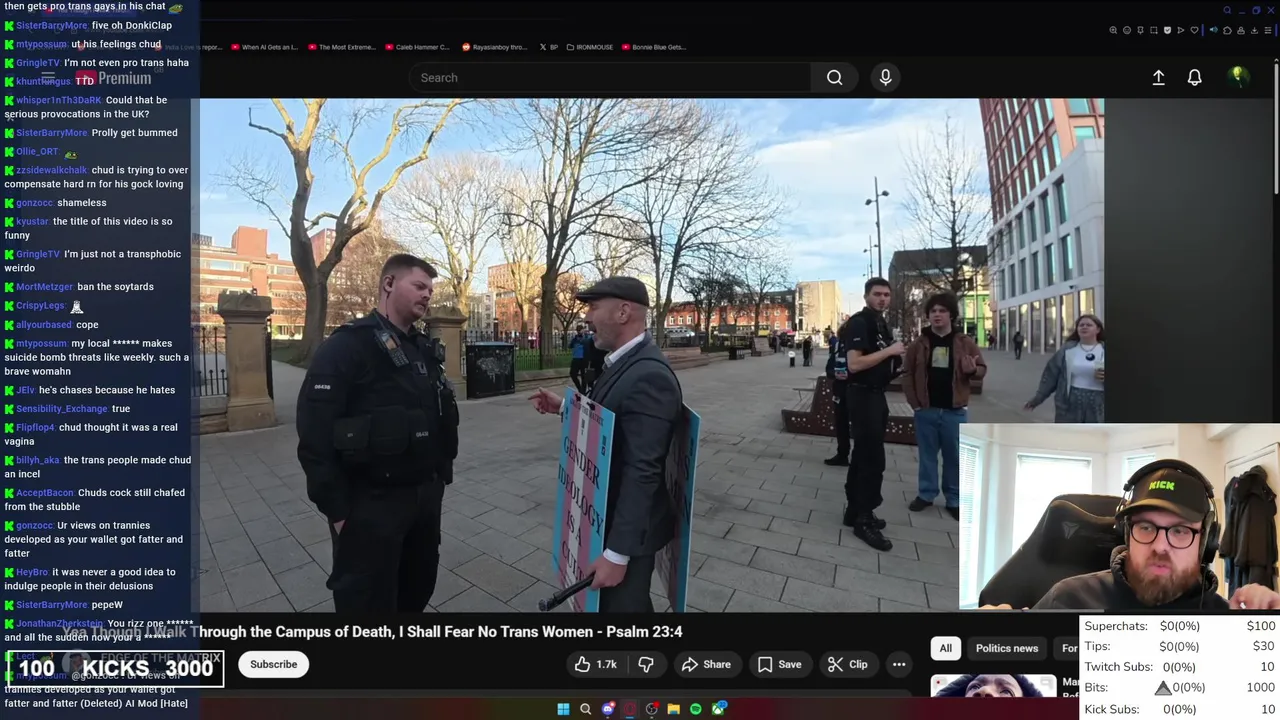
Task: Share the video
Action: coord(706,664)
